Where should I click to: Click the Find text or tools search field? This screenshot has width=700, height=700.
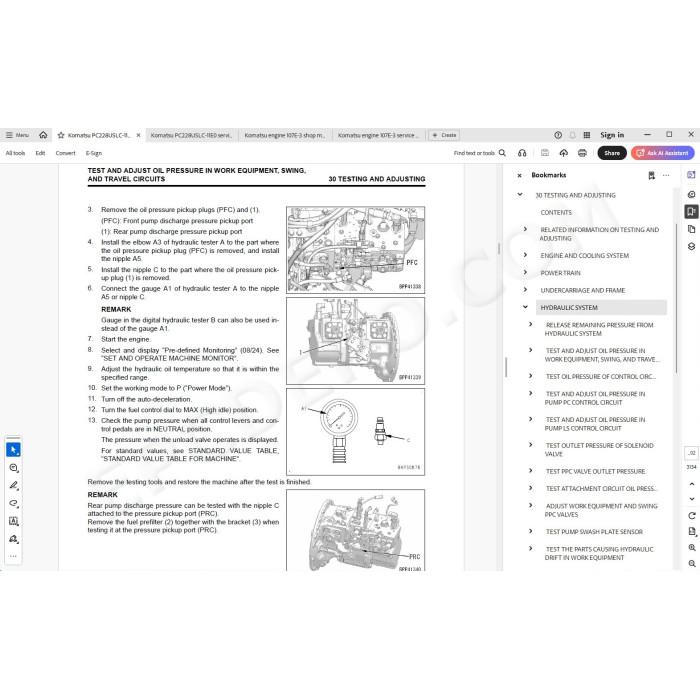point(479,153)
